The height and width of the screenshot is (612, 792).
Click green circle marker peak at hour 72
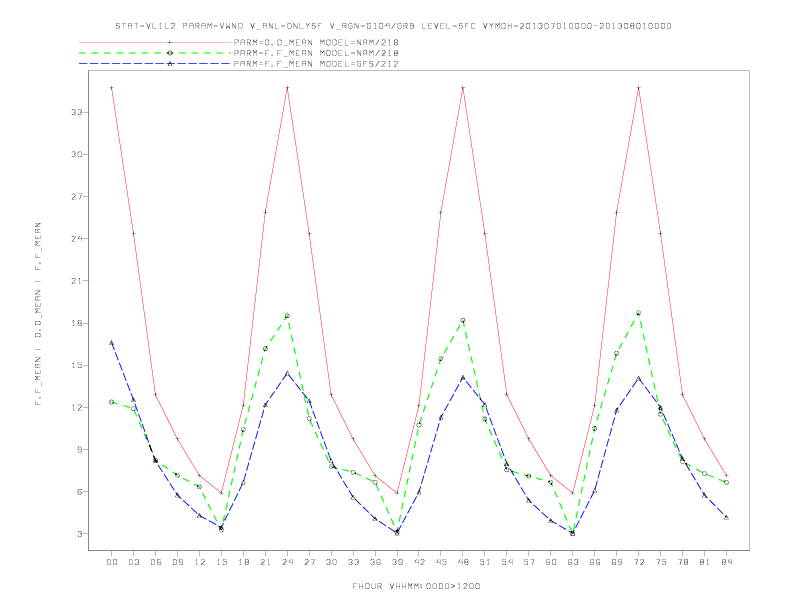[x=638, y=313]
